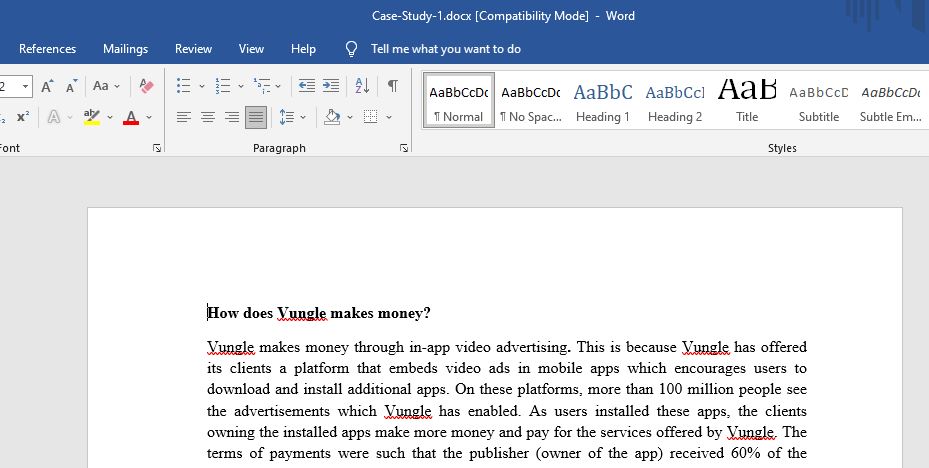Select the View ribbon tab

251,49
